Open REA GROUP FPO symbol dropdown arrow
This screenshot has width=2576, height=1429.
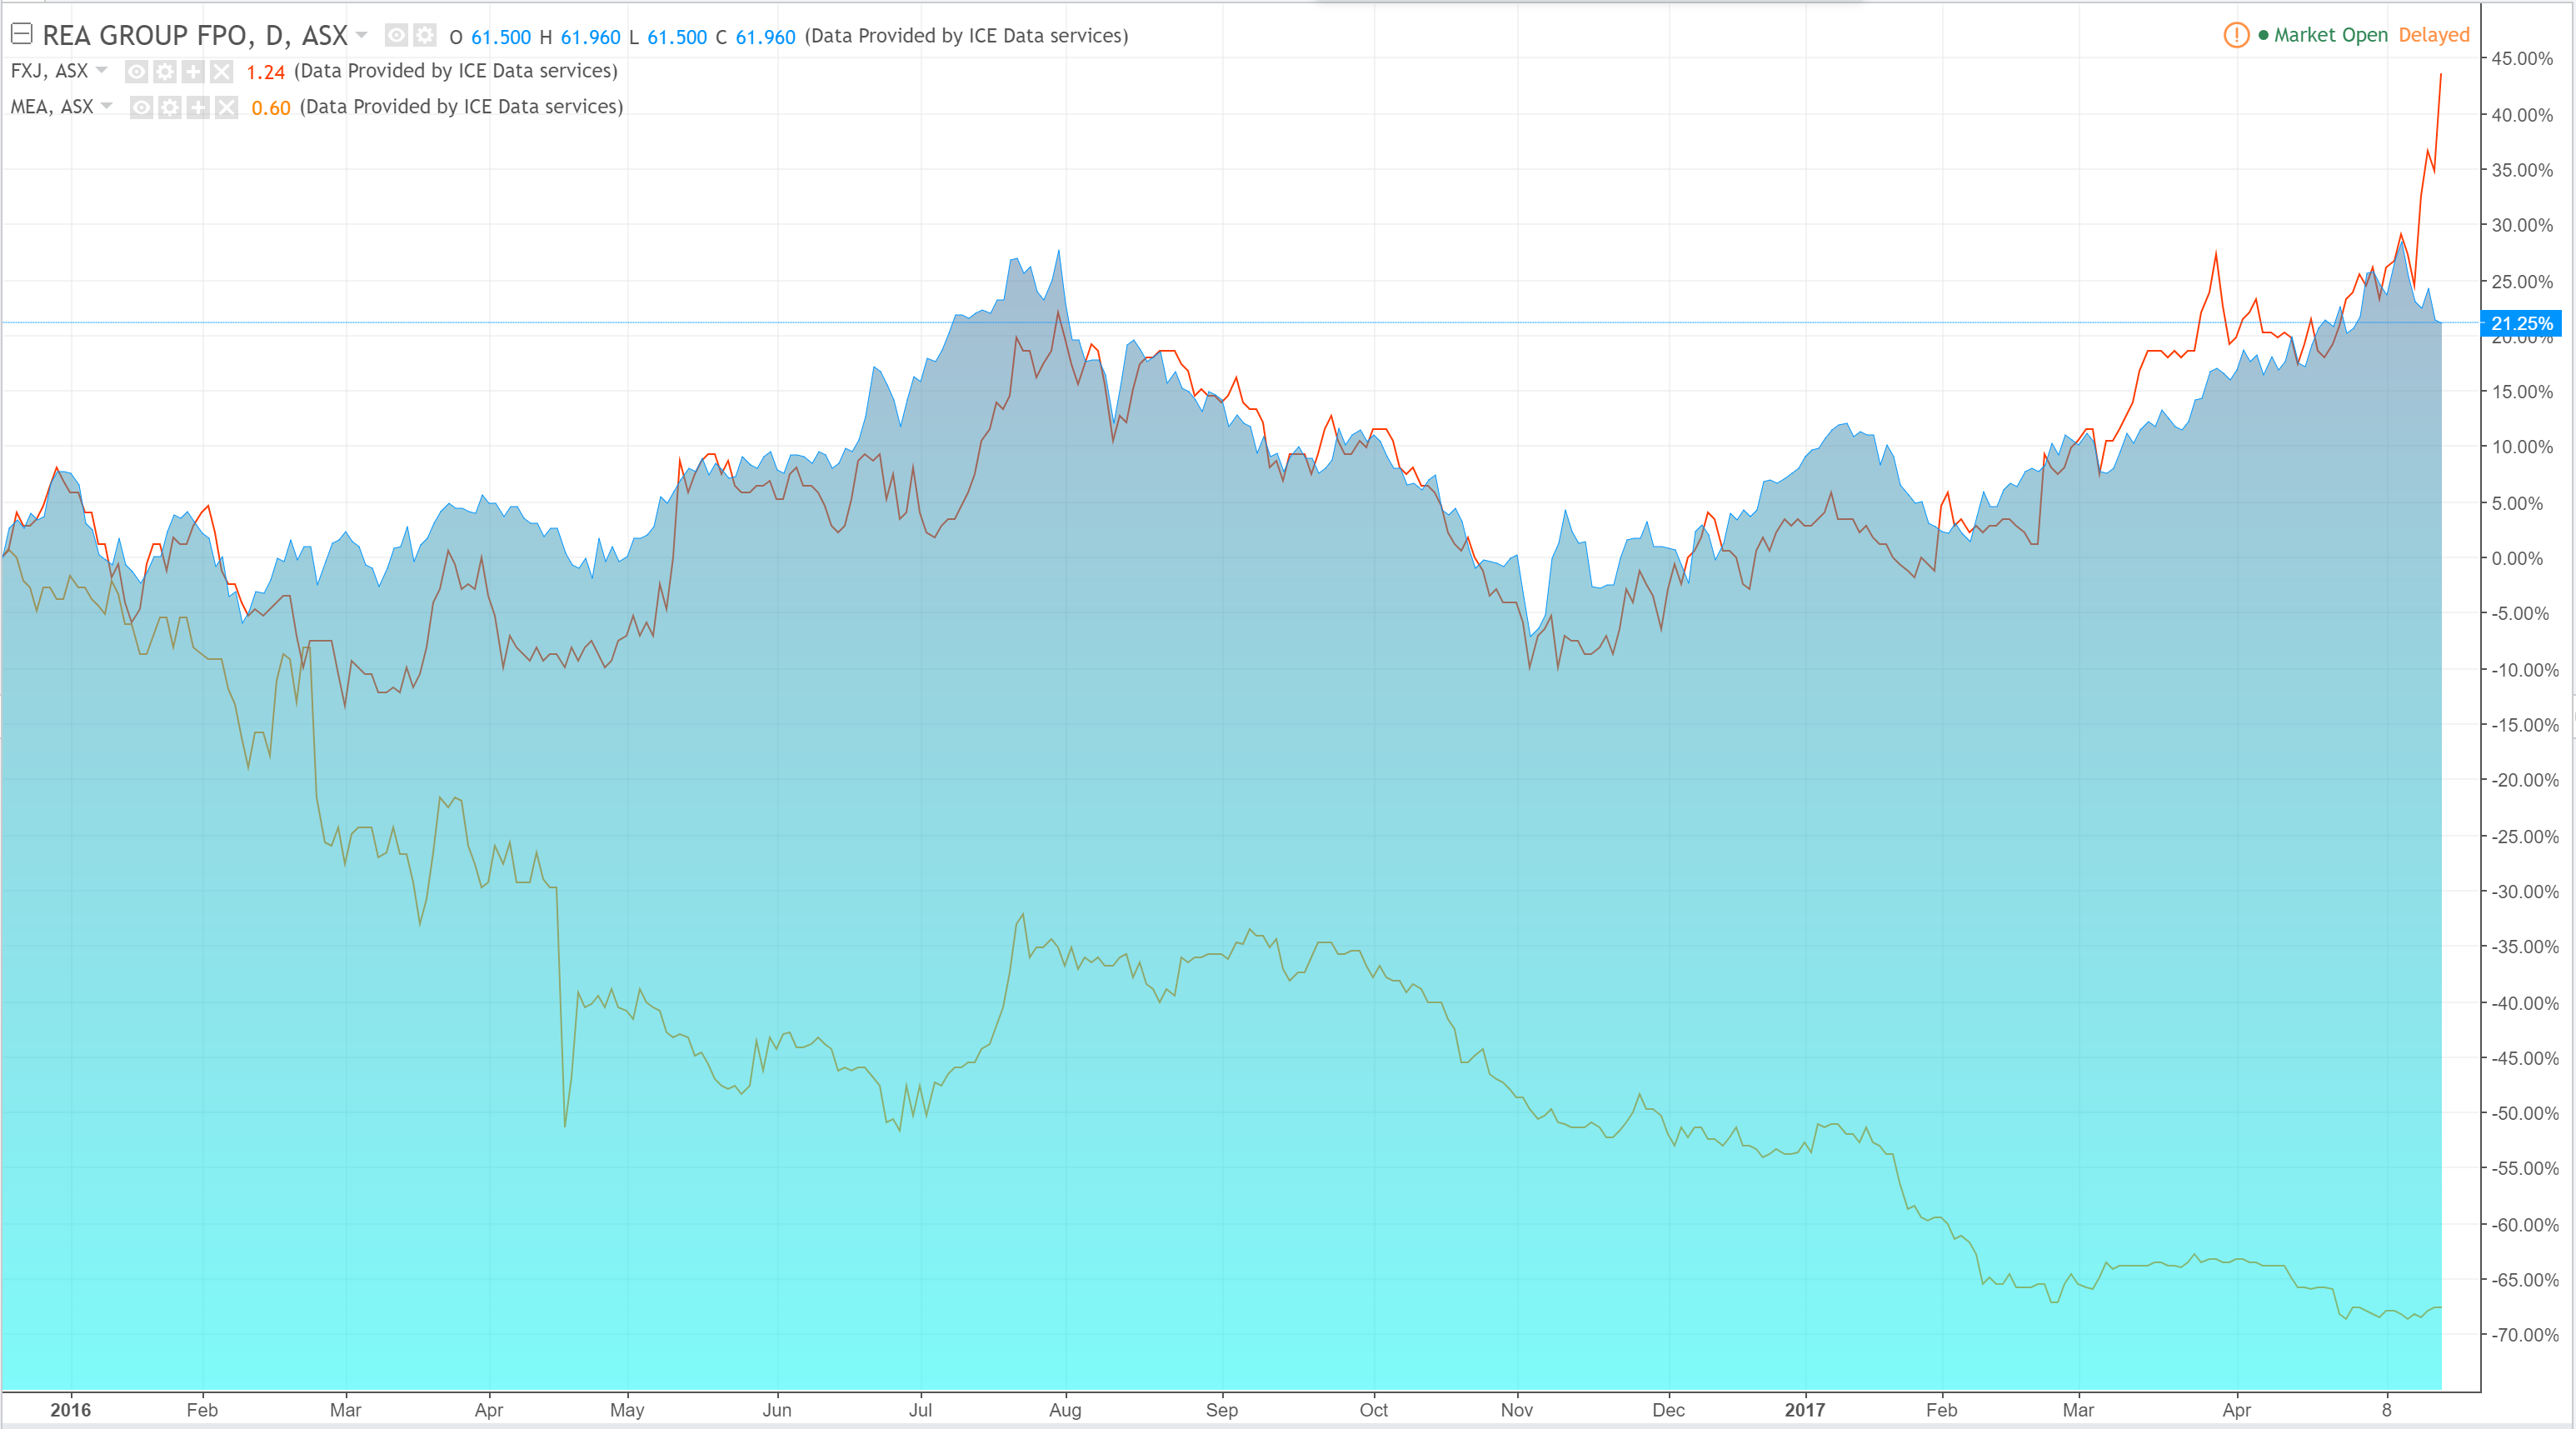pyautogui.click(x=362, y=35)
